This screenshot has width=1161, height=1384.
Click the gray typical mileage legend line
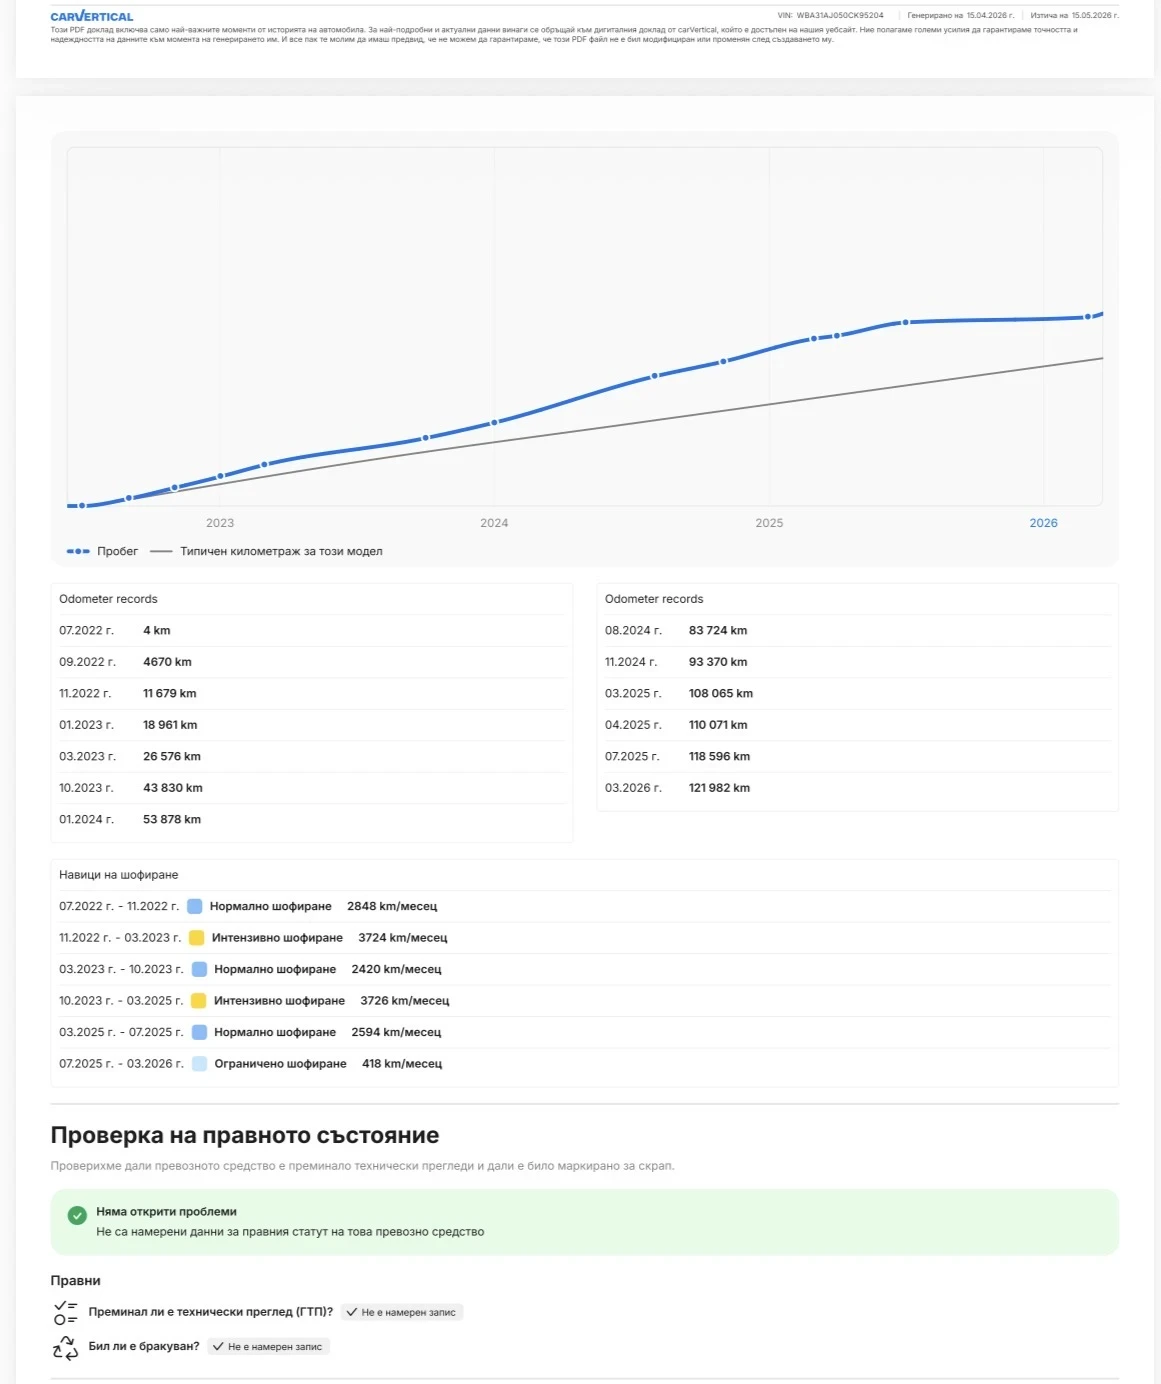click(x=161, y=551)
